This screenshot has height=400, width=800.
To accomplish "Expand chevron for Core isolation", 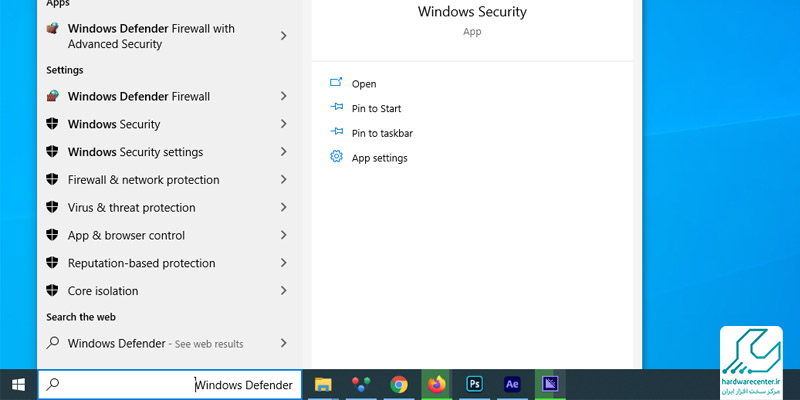I will [x=284, y=290].
